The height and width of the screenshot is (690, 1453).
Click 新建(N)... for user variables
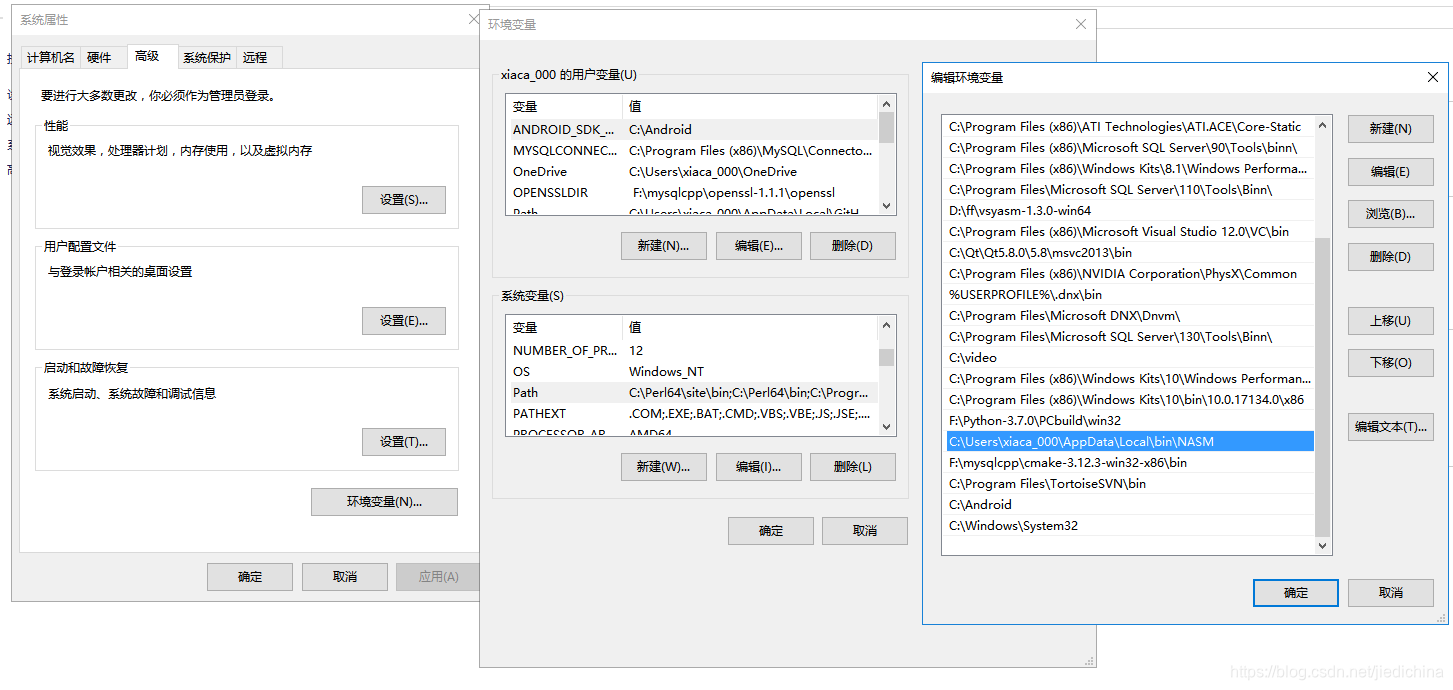[x=664, y=246]
